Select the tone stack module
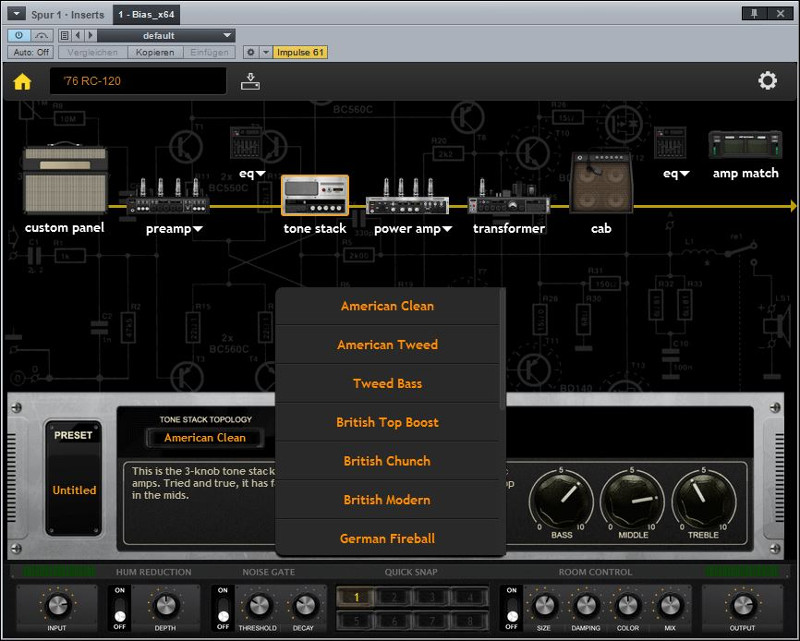800x641 pixels. pos(315,195)
